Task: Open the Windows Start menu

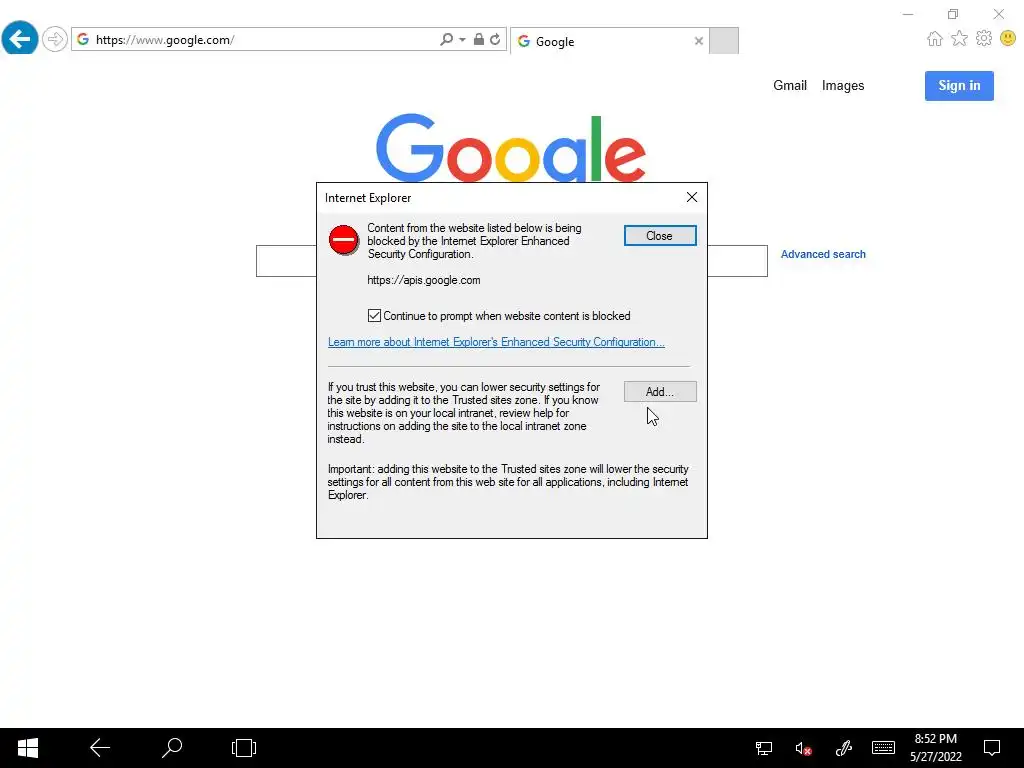Action: 27,748
